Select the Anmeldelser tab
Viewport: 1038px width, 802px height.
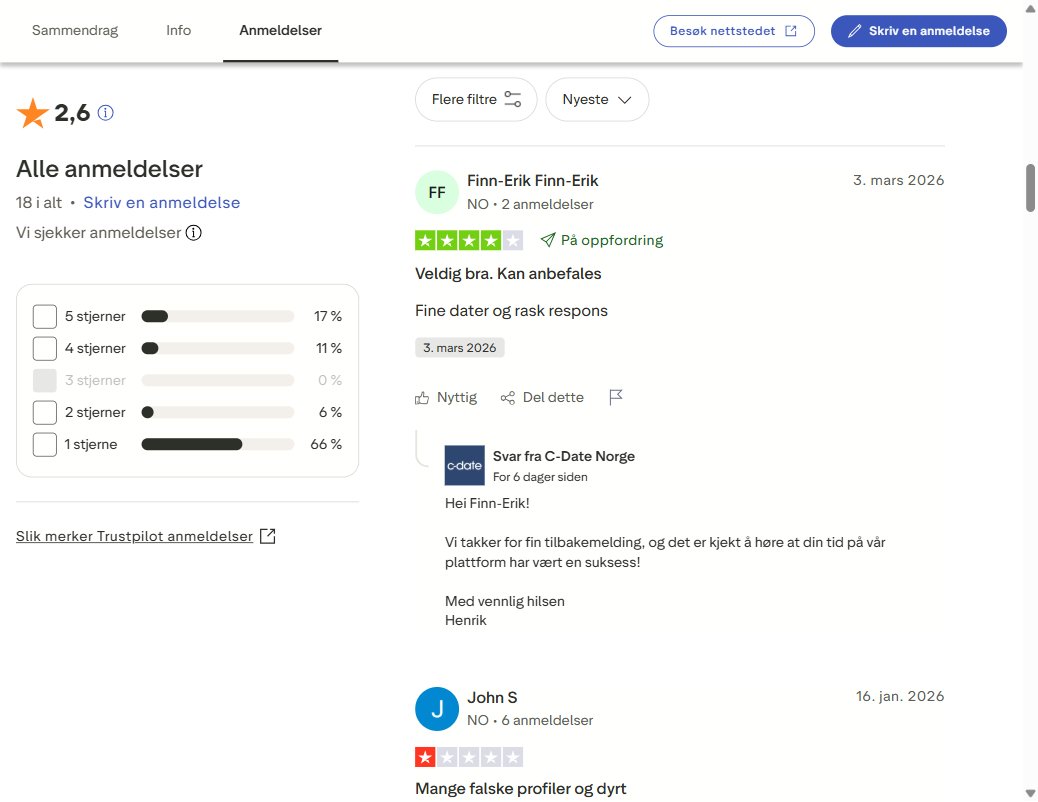tap(281, 30)
